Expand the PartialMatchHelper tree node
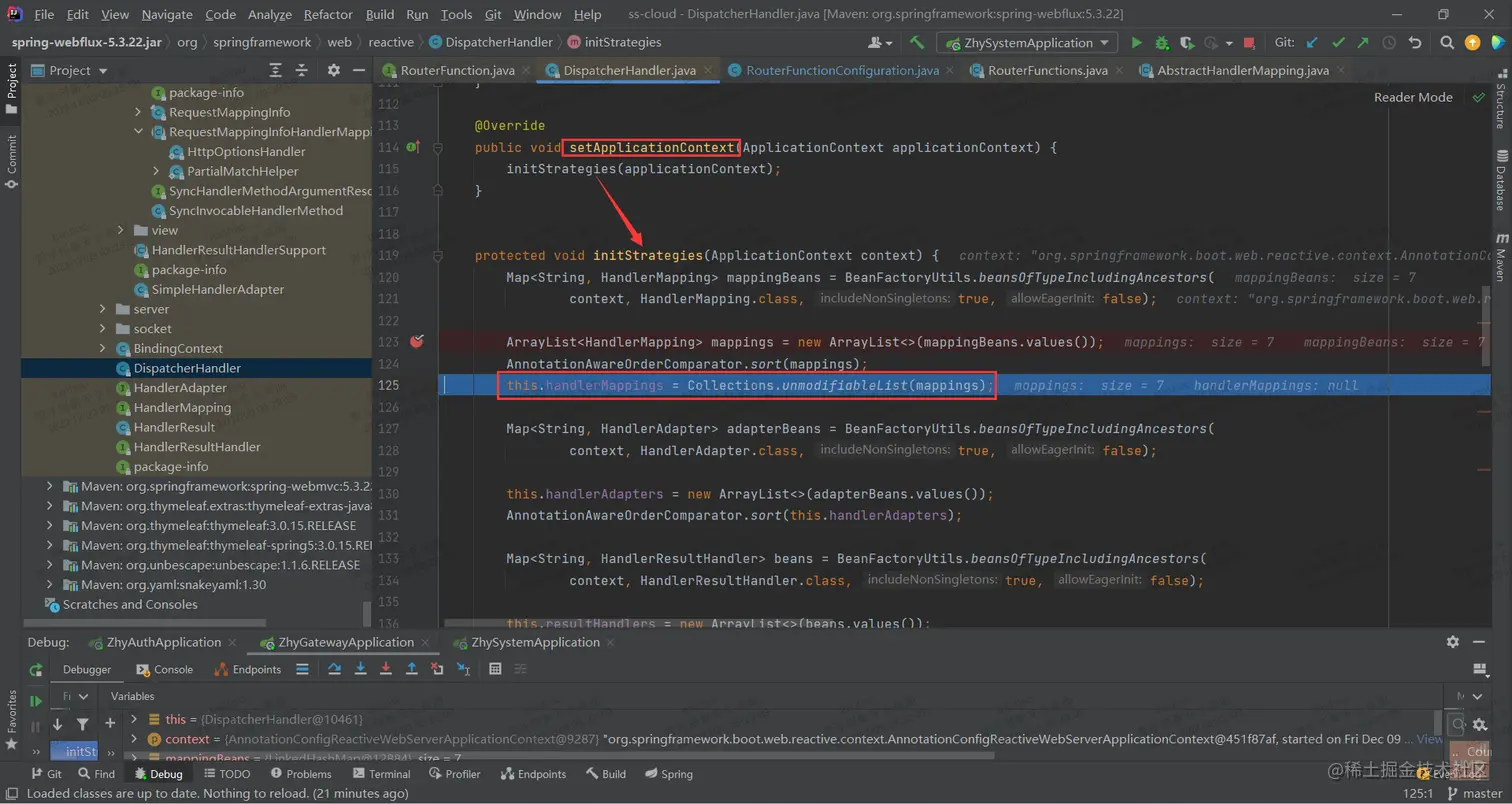Image resolution: width=1512 pixels, height=804 pixels. pos(156,171)
